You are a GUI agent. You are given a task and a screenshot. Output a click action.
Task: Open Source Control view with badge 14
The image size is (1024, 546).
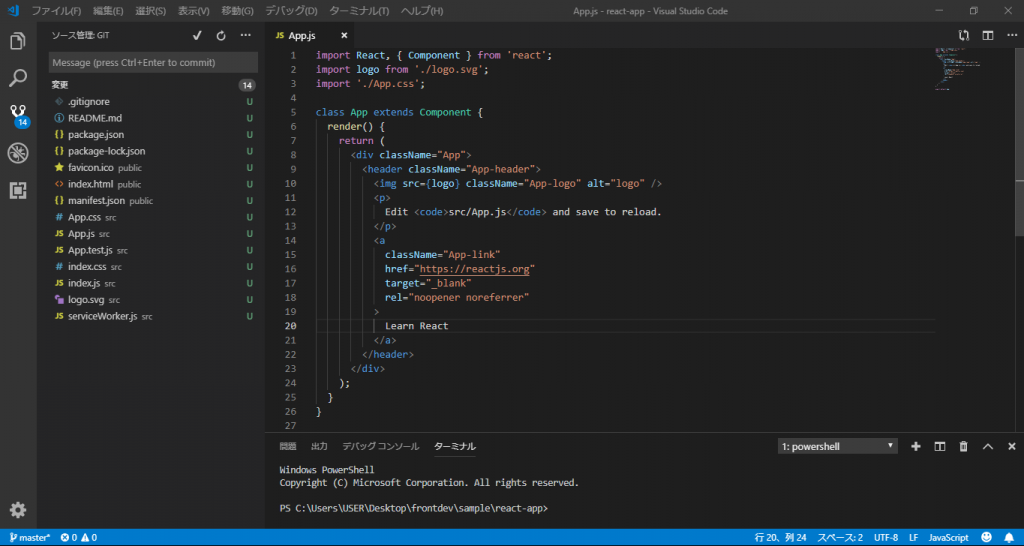point(18,116)
